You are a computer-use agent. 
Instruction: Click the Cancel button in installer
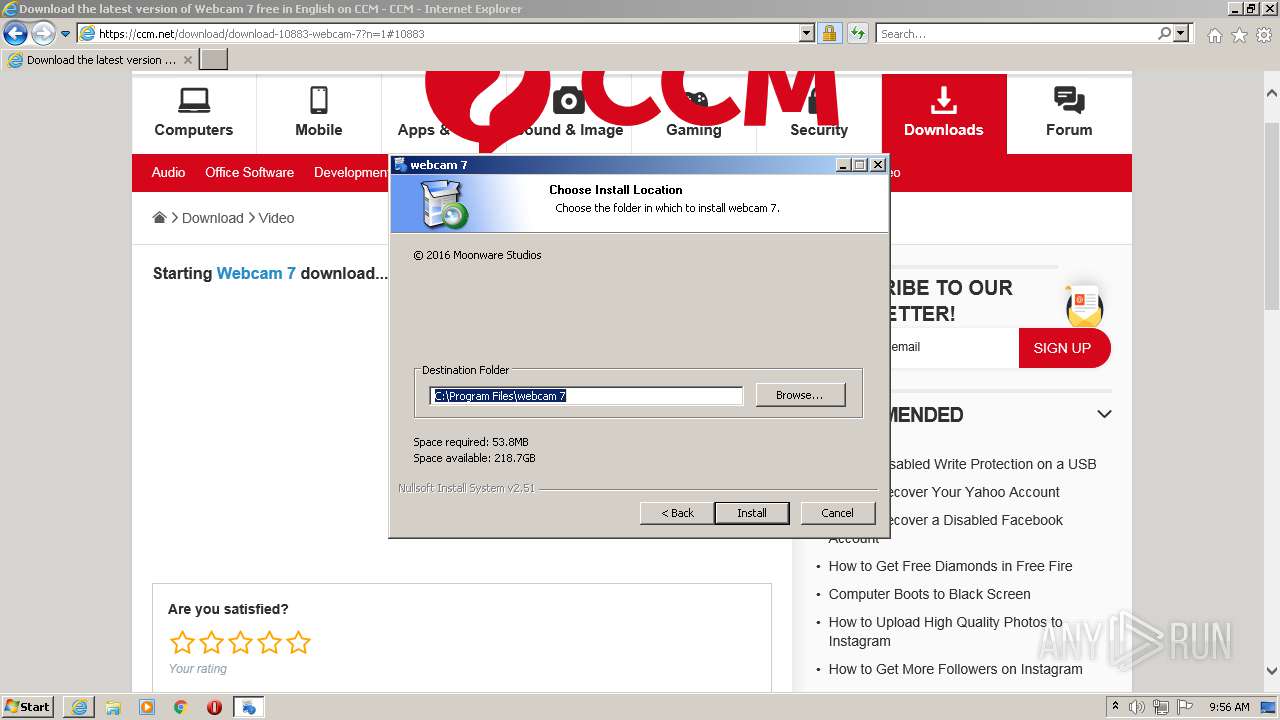click(838, 513)
